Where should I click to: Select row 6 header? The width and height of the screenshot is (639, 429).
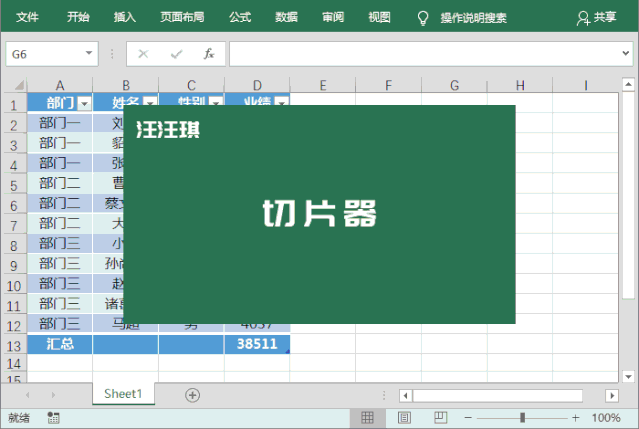[14, 205]
